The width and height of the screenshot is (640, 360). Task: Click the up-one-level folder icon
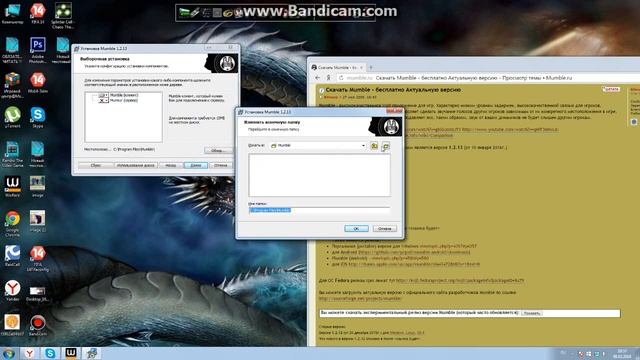point(374,146)
